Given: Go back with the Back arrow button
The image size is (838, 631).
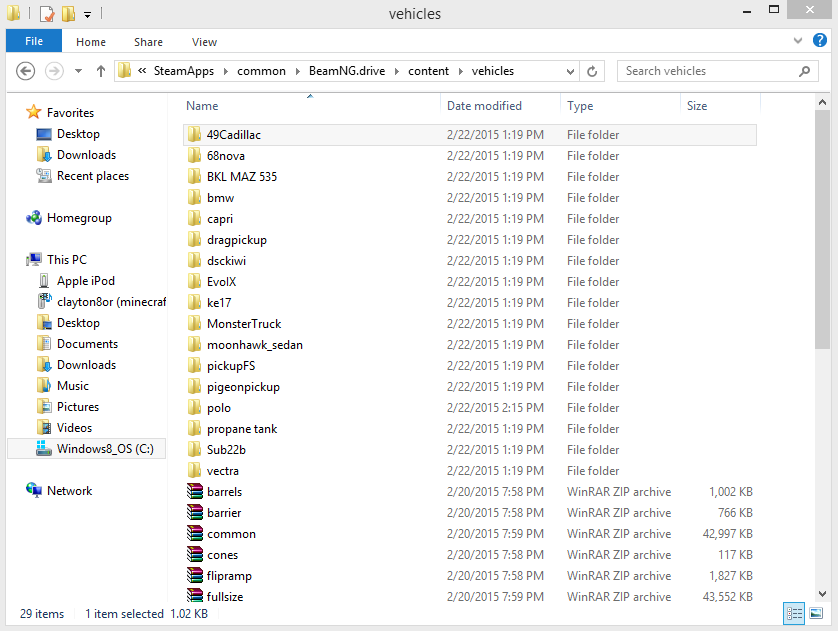Looking at the screenshot, I should [x=25, y=71].
